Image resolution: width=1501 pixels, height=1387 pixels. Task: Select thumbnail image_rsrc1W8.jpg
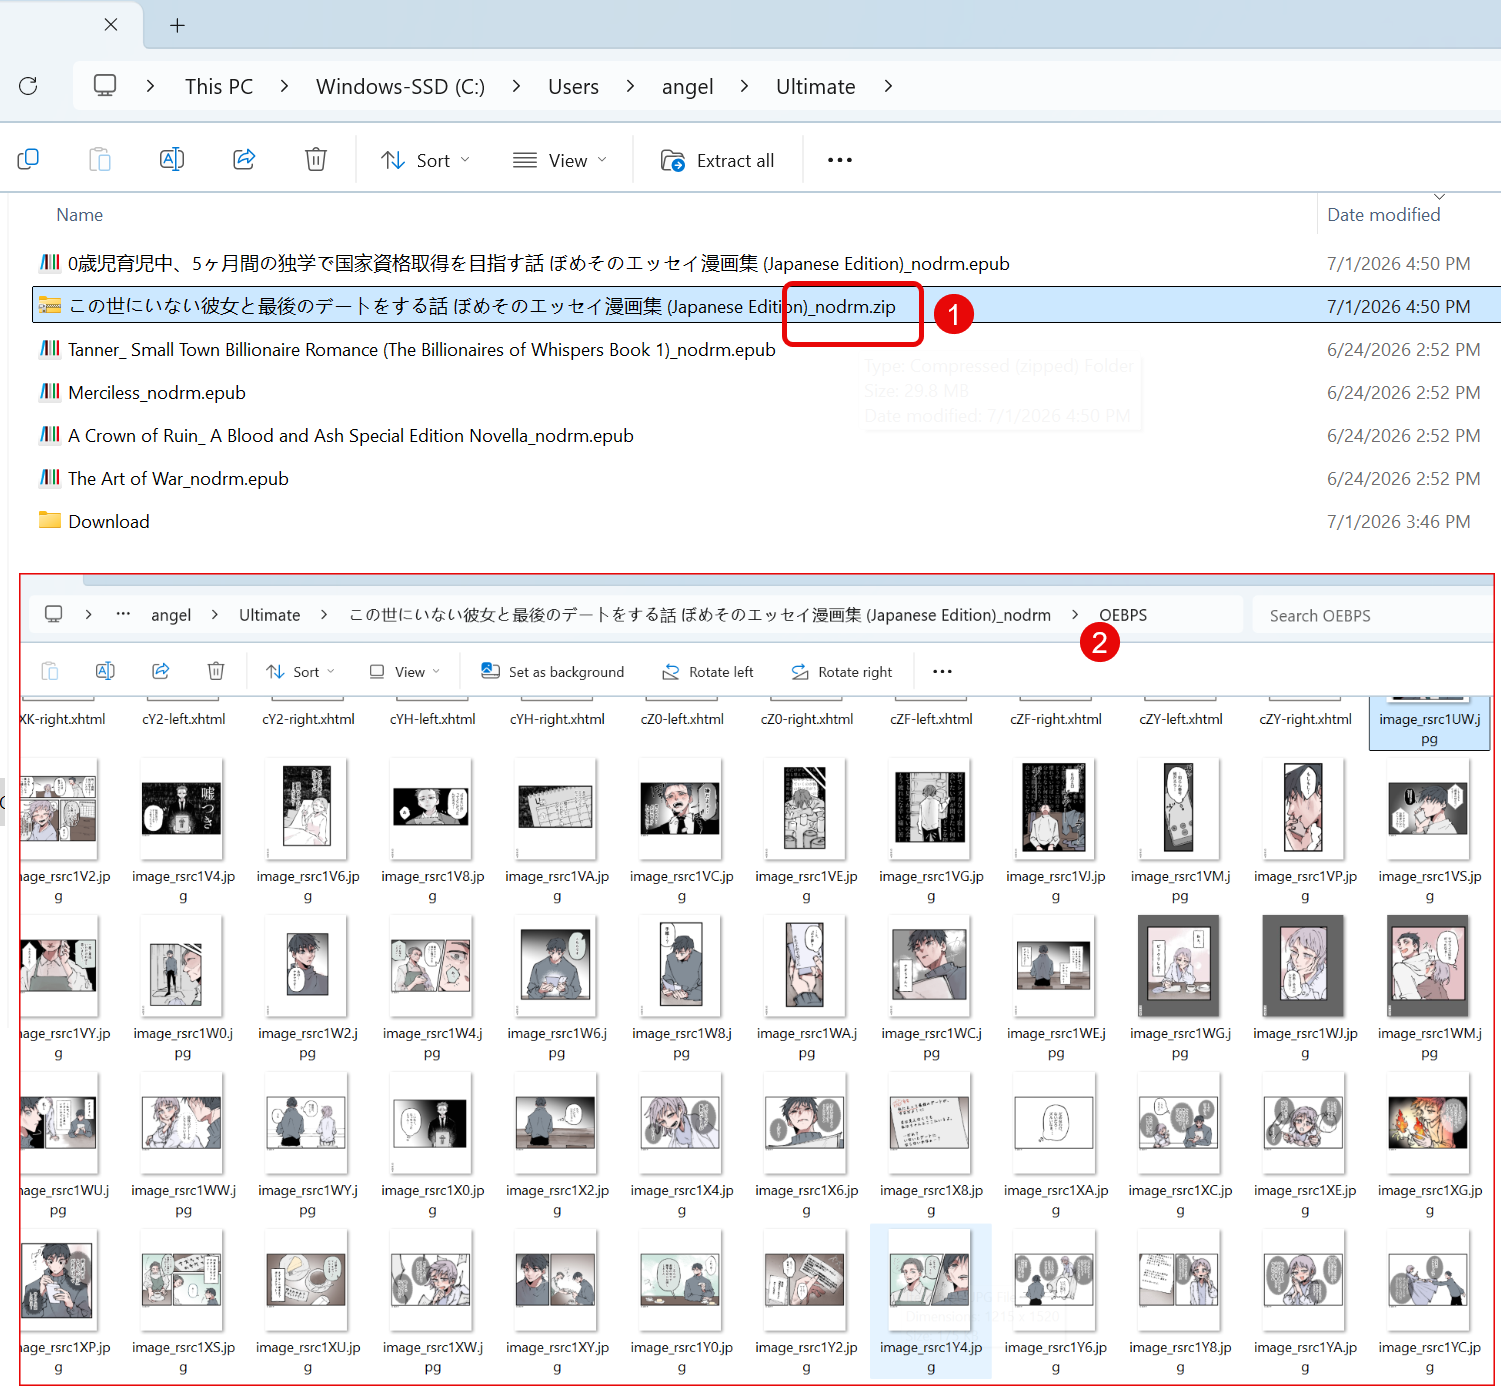click(x=682, y=988)
